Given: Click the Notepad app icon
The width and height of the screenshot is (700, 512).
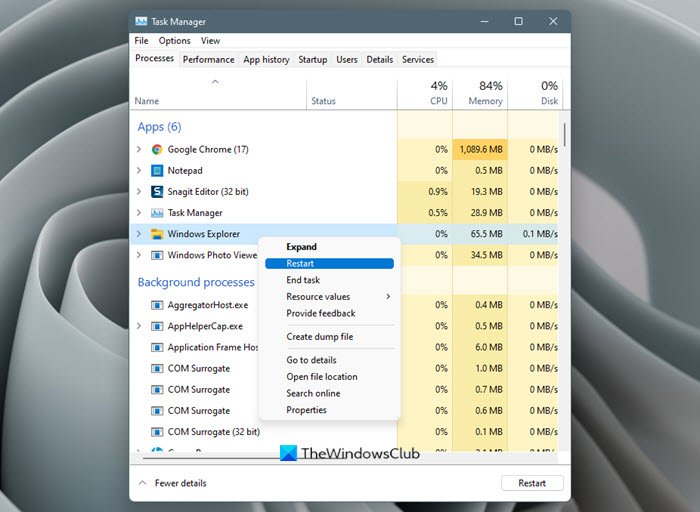Looking at the screenshot, I should pos(157,171).
